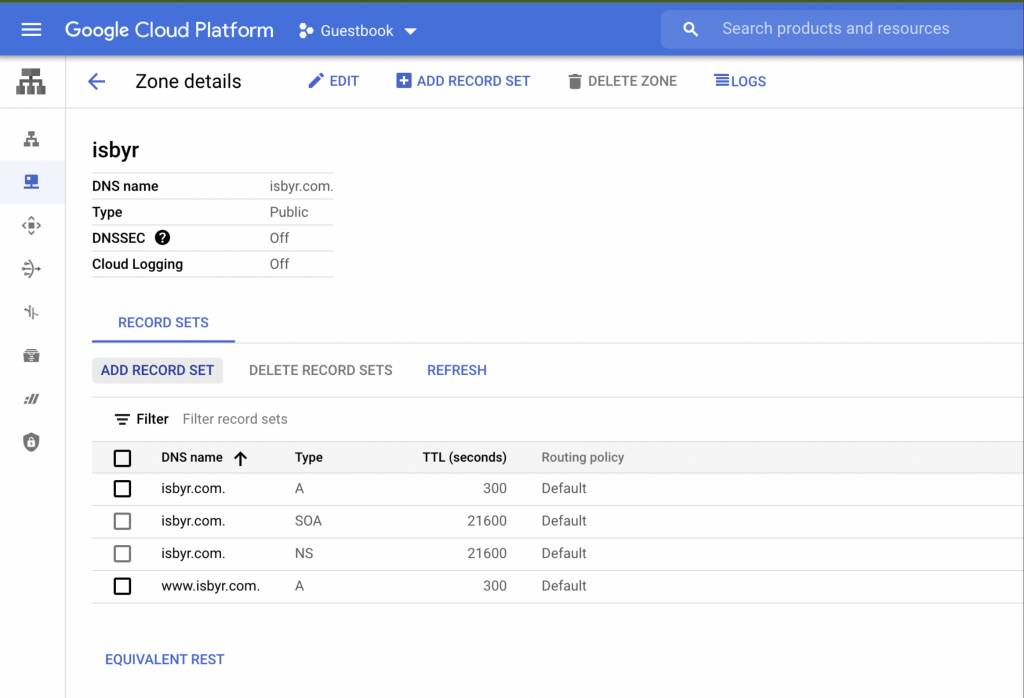
Task: Click the DNS name value isbyr.com. in details
Action: tap(302, 186)
